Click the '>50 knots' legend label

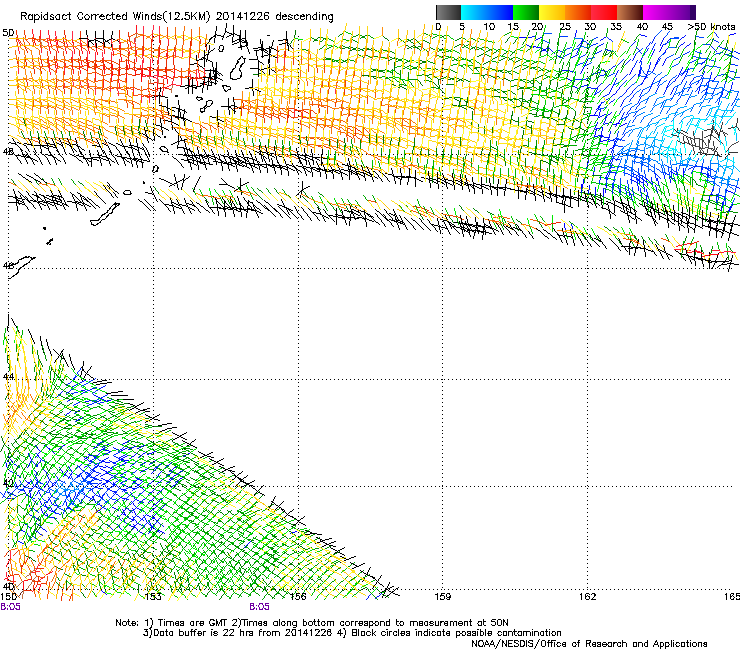click(711, 27)
